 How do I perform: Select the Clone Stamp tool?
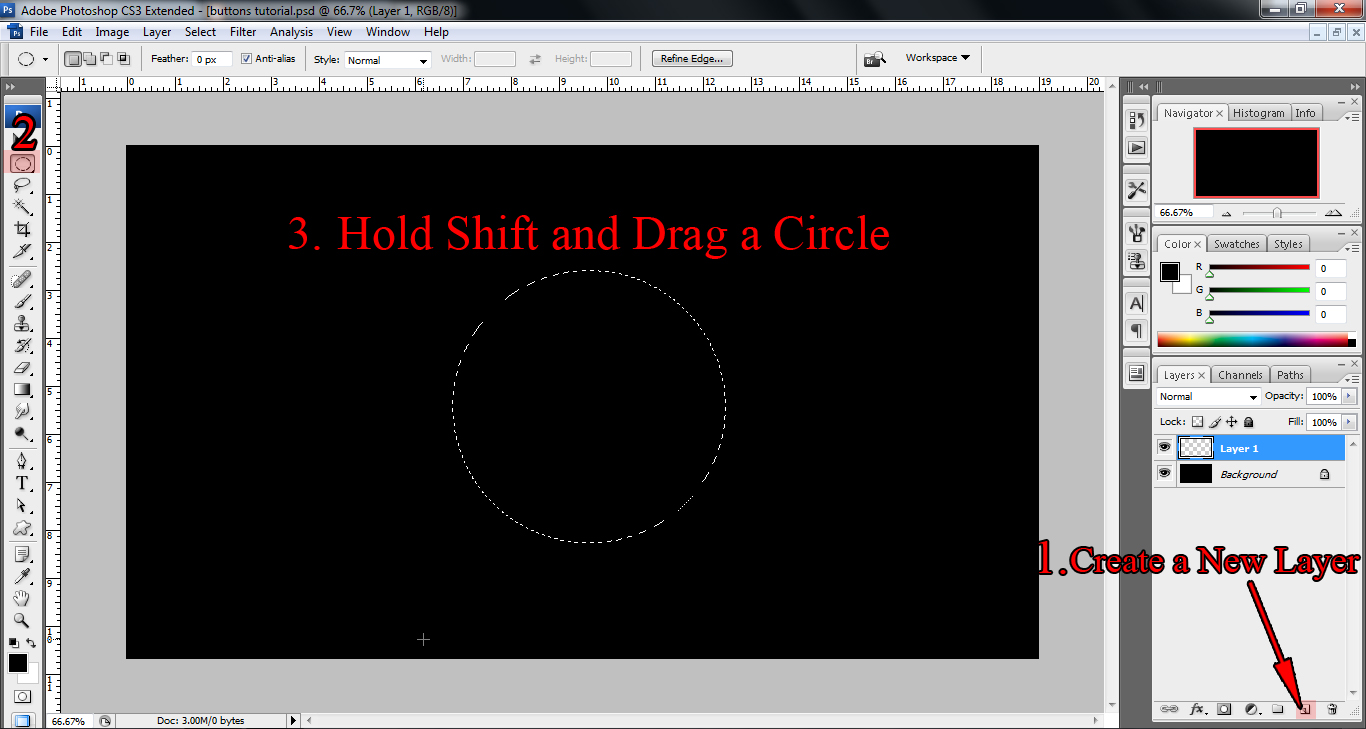pos(22,323)
